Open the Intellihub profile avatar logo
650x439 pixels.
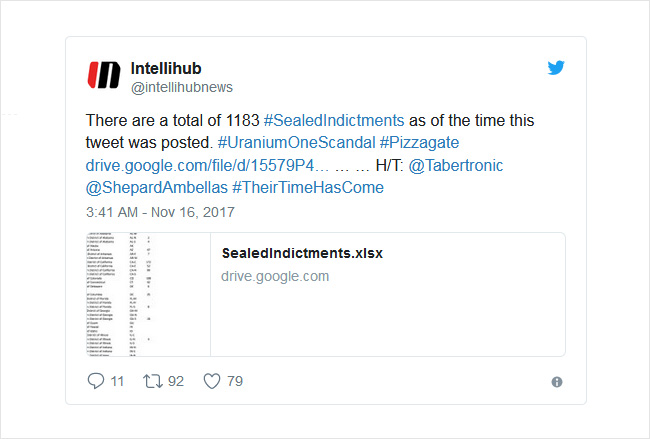click(x=104, y=75)
